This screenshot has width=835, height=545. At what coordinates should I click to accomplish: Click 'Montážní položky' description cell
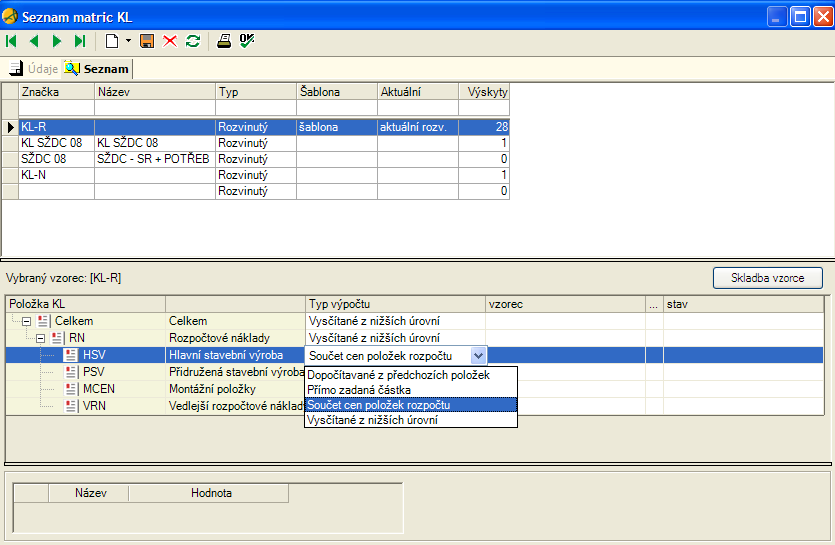click(235, 389)
